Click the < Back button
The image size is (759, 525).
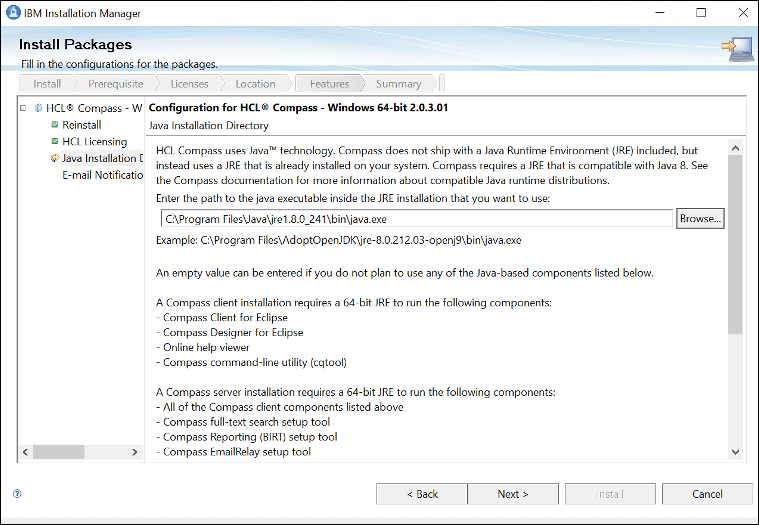point(422,494)
